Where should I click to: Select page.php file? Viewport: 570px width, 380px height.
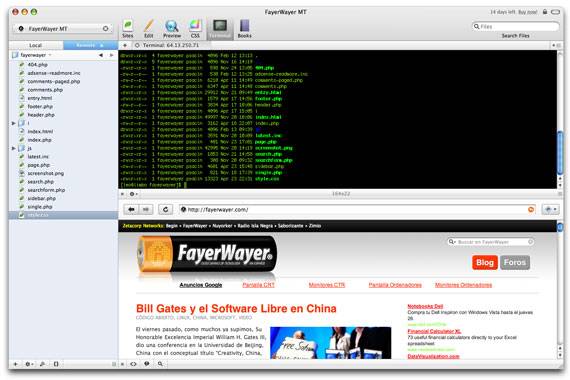tap(39, 165)
